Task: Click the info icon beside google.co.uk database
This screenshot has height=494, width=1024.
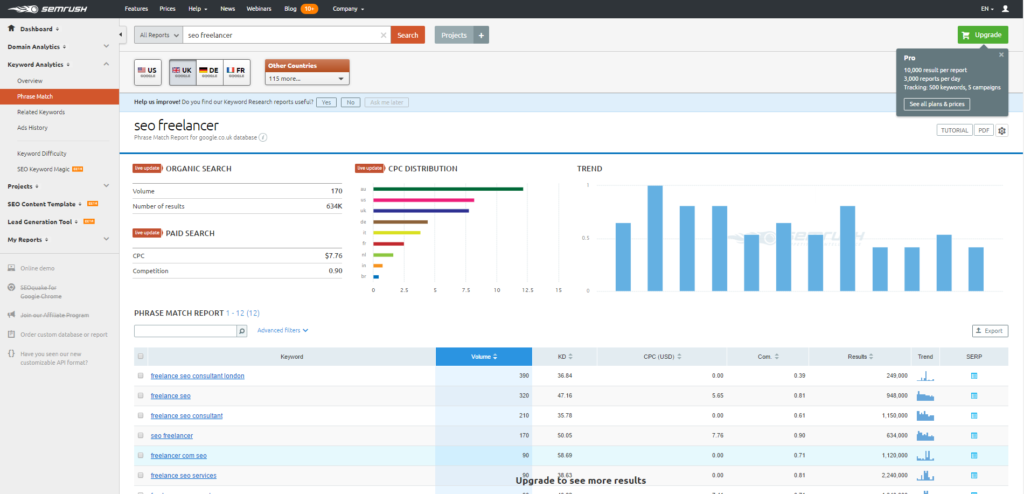Action: coord(263,138)
